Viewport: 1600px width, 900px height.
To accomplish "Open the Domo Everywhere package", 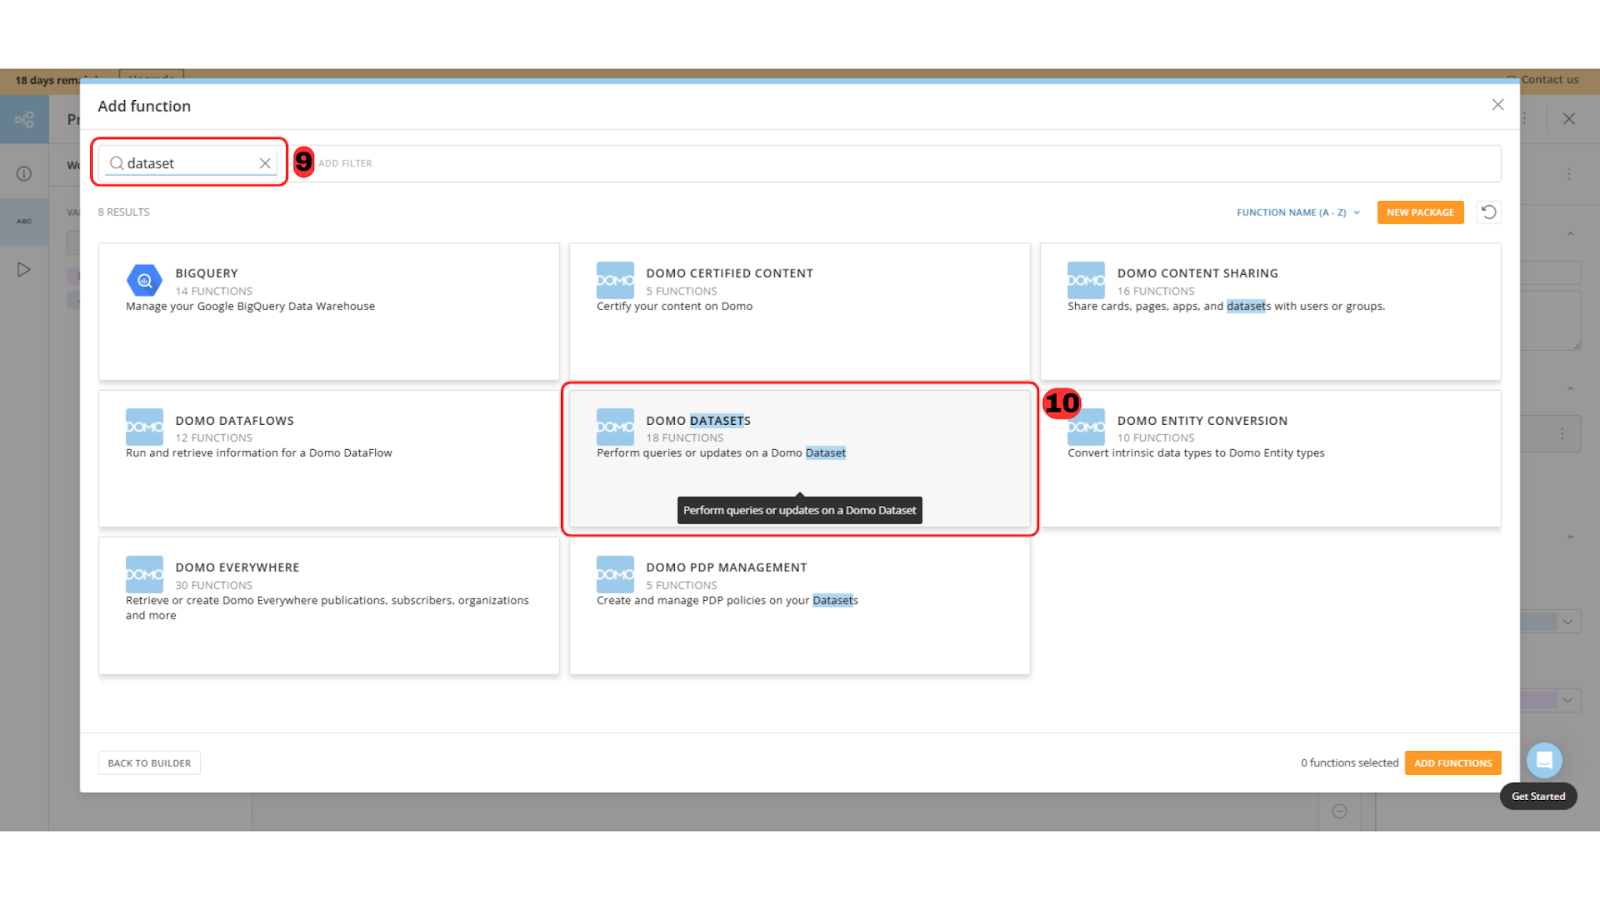I will point(329,606).
